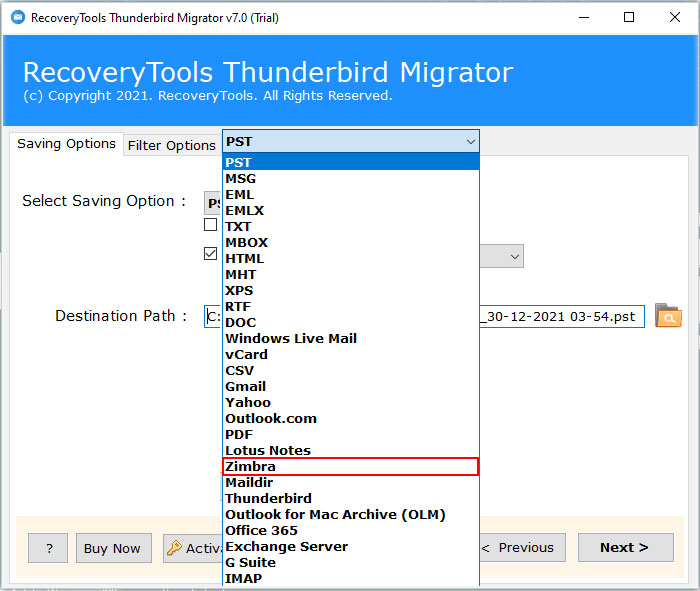Screen dimensions: 700x591
Task: Switch to the Saving Options tab
Action: point(66,144)
